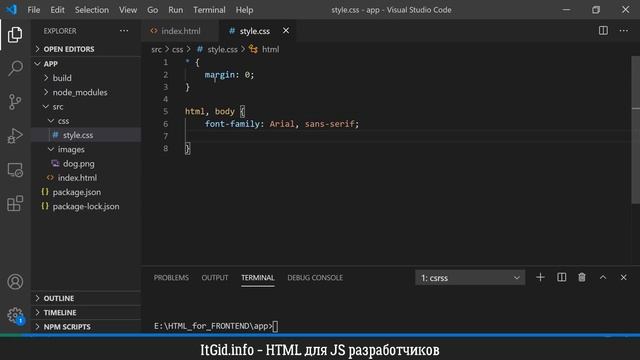Image resolution: width=640 pixels, height=360 pixels.
Task: Close the style.css tab
Action: pyautogui.click(x=286, y=31)
